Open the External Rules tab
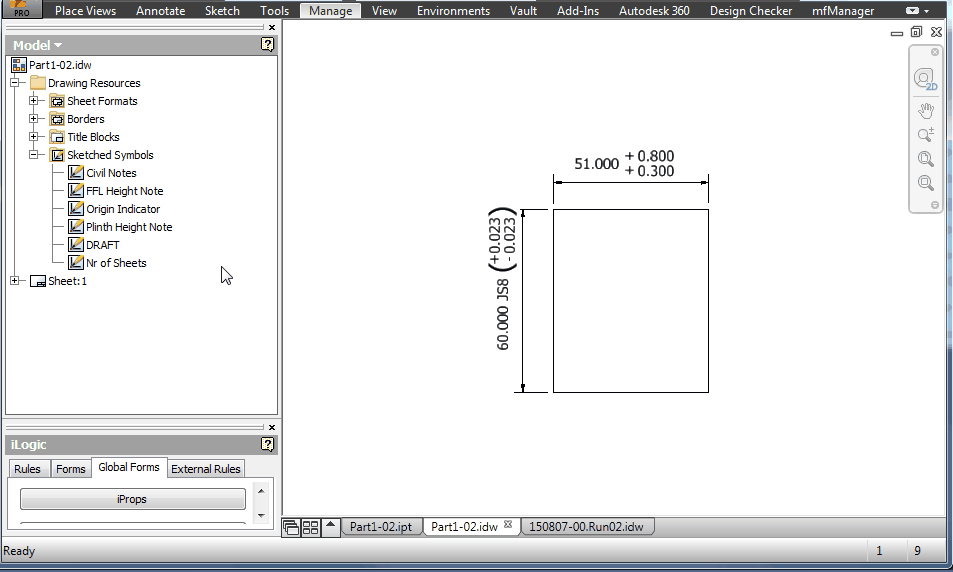The height and width of the screenshot is (572, 953). click(x=205, y=469)
